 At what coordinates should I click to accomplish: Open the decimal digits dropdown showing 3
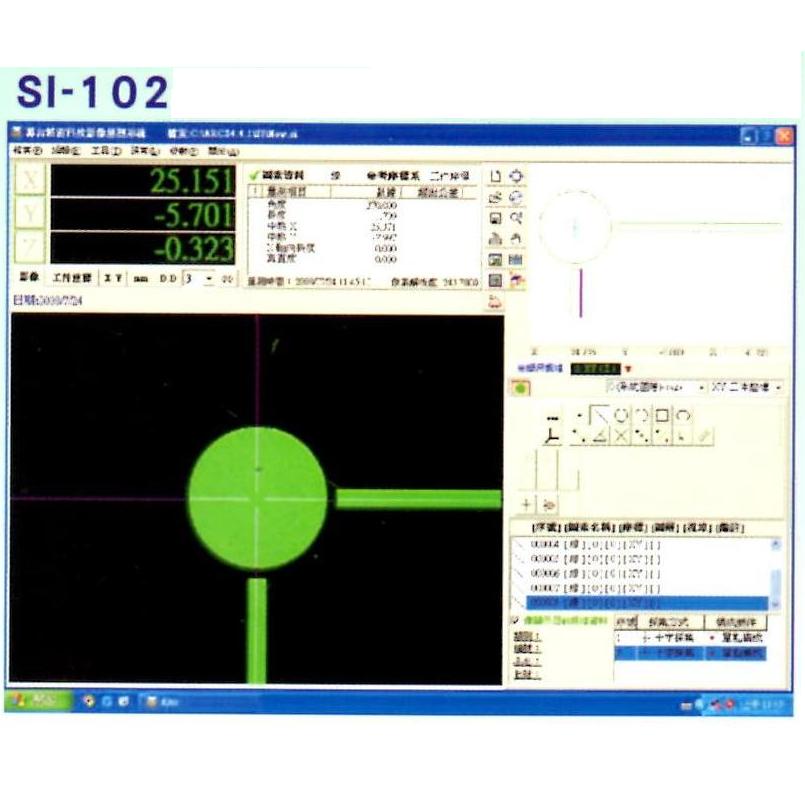coord(208,278)
